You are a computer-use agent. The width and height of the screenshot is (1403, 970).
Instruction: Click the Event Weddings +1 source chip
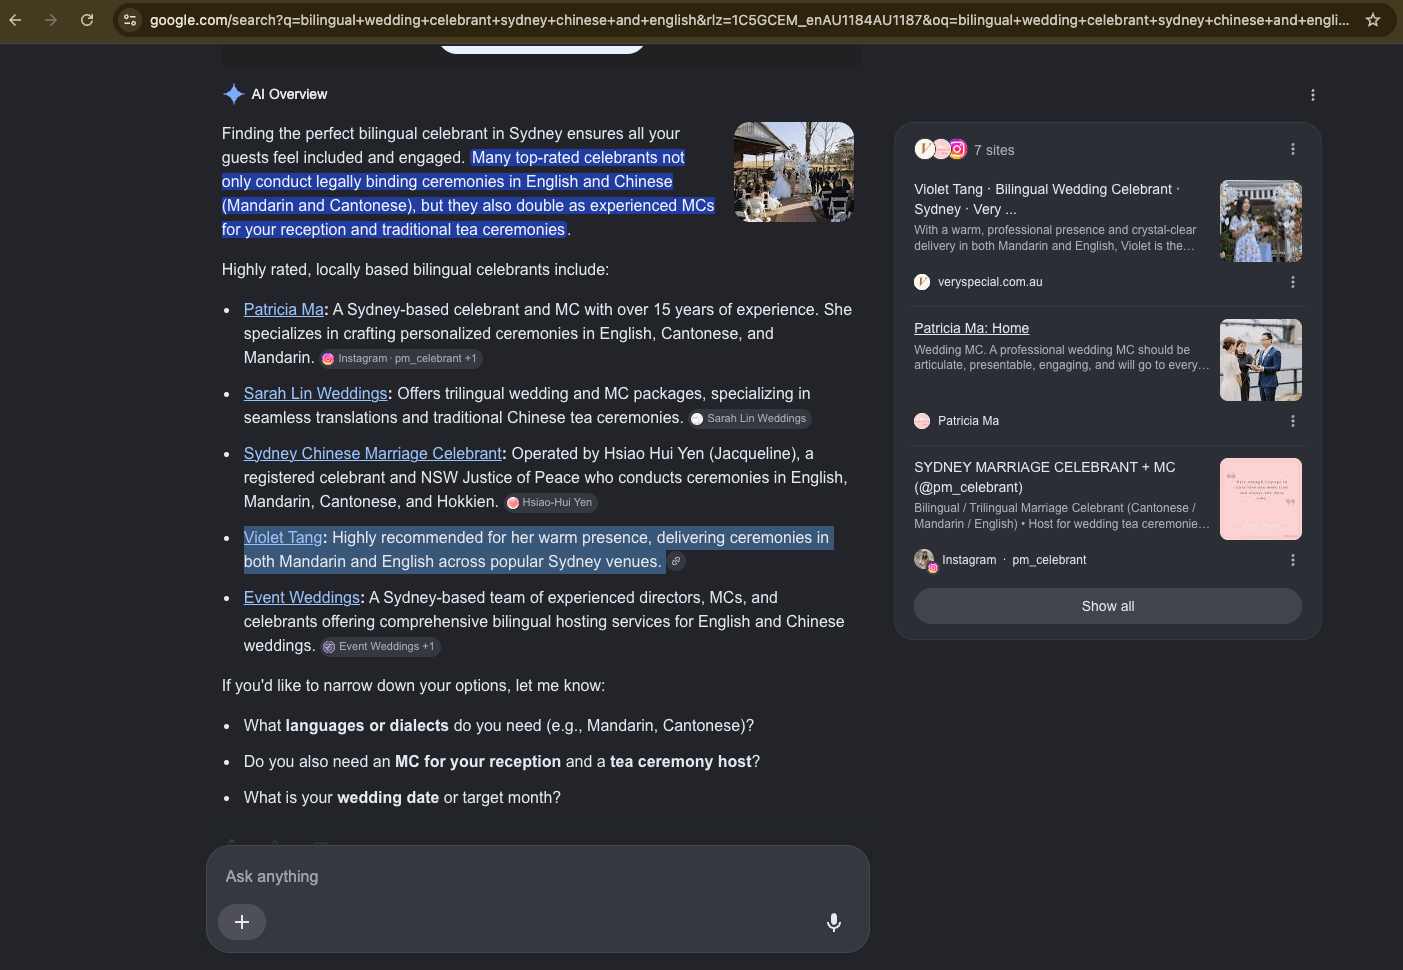pyautogui.click(x=379, y=646)
